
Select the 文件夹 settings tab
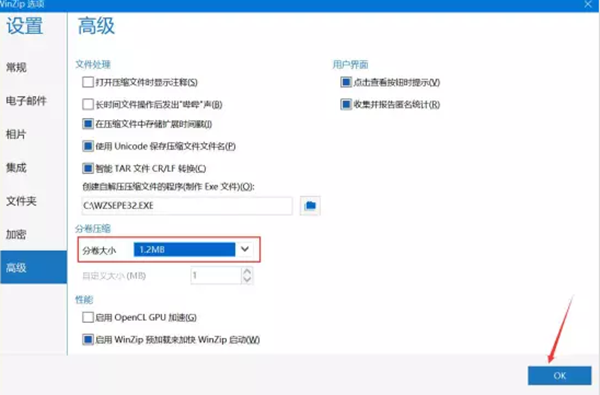[x=33, y=201]
